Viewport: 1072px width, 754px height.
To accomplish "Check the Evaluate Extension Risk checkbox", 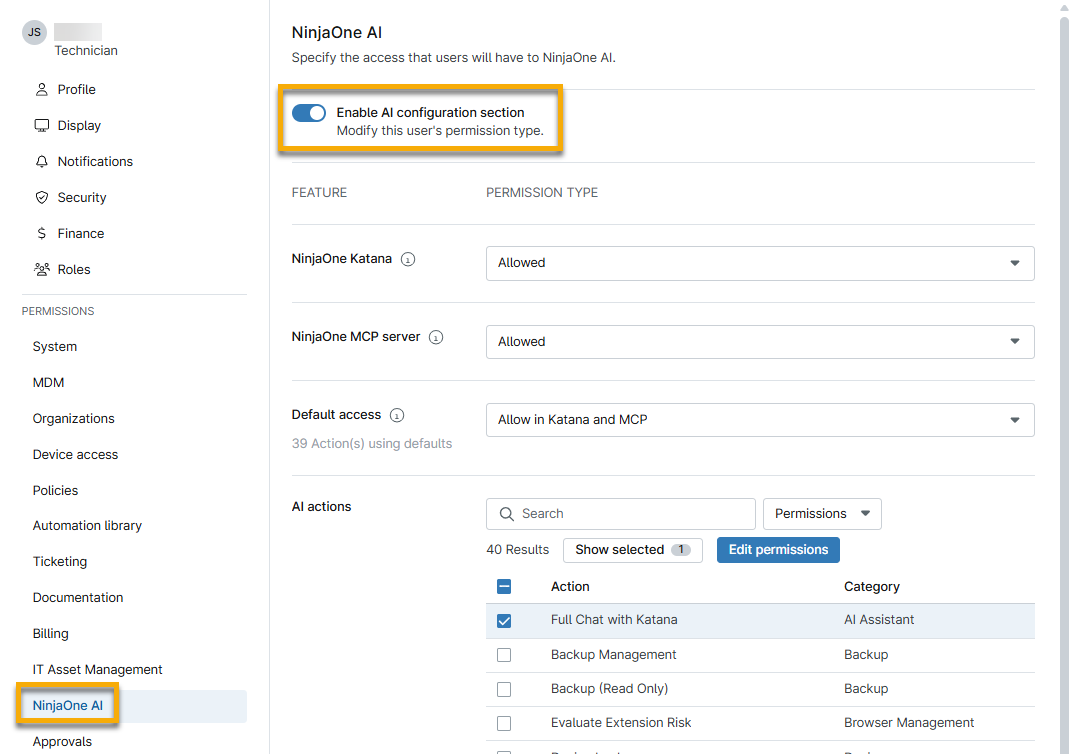I will (504, 723).
